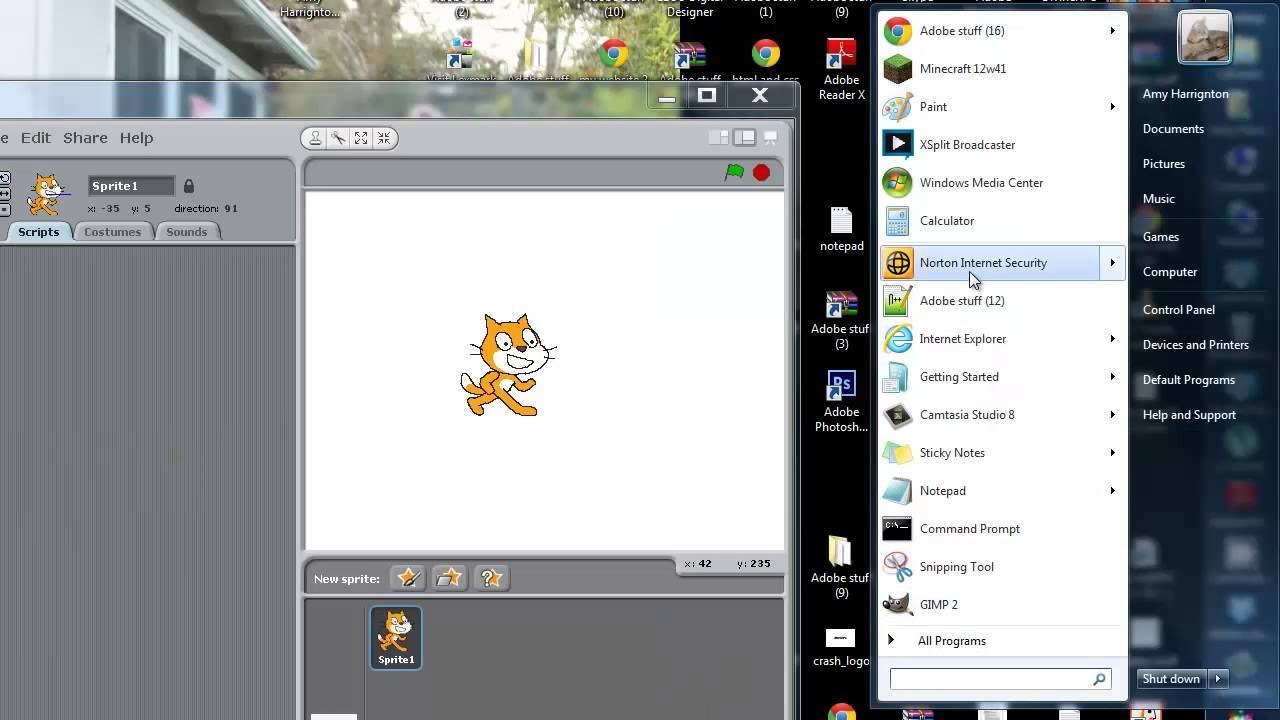Open Adobe stuff (12) in Start menu
Screen dimensions: 1280x720
1003,301
